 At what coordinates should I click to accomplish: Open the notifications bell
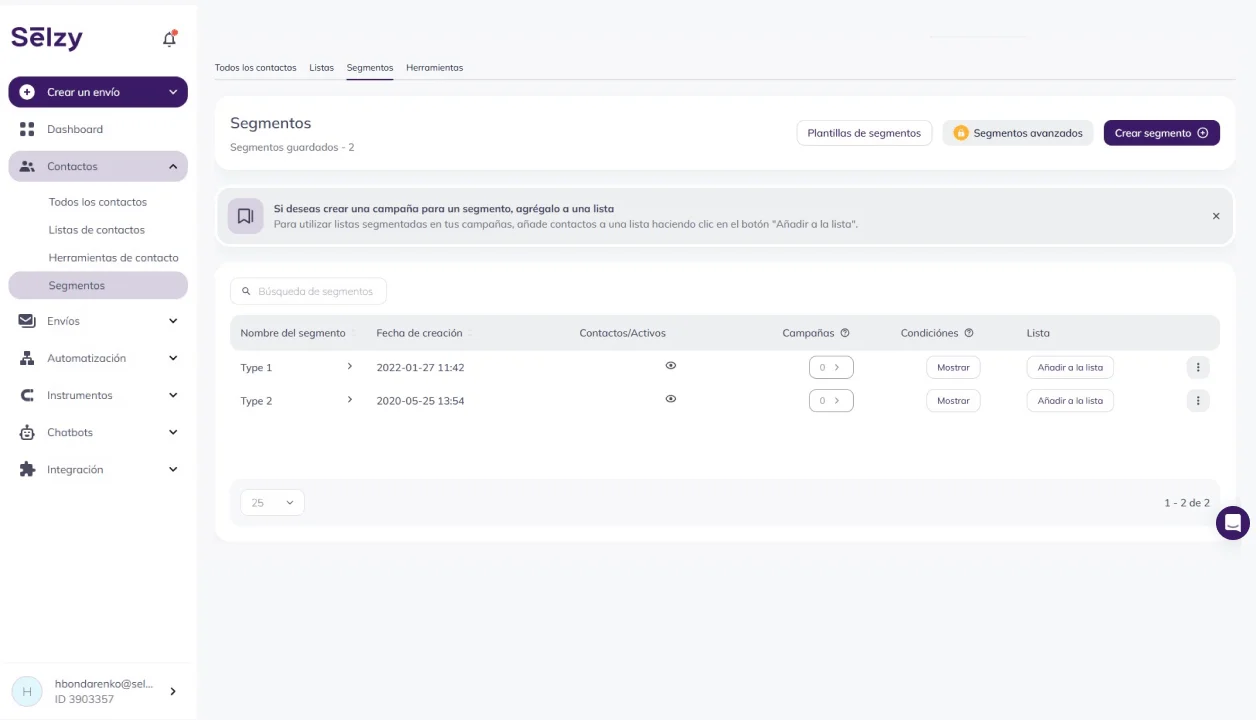click(169, 39)
